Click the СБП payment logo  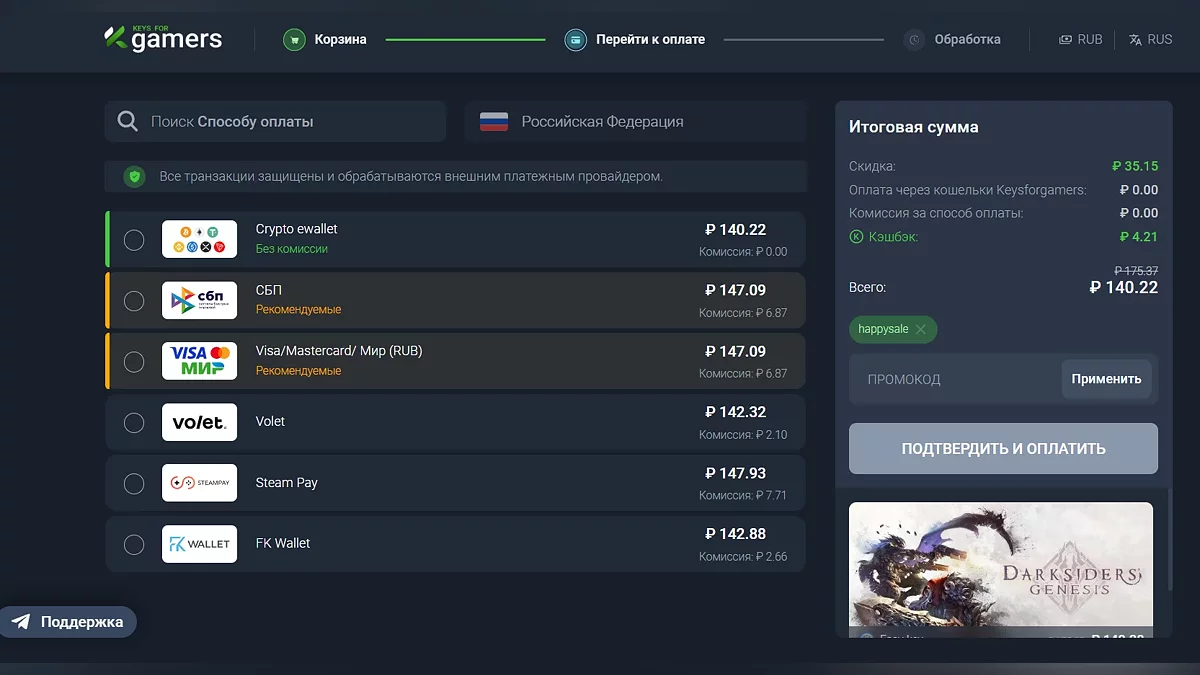[x=199, y=300]
